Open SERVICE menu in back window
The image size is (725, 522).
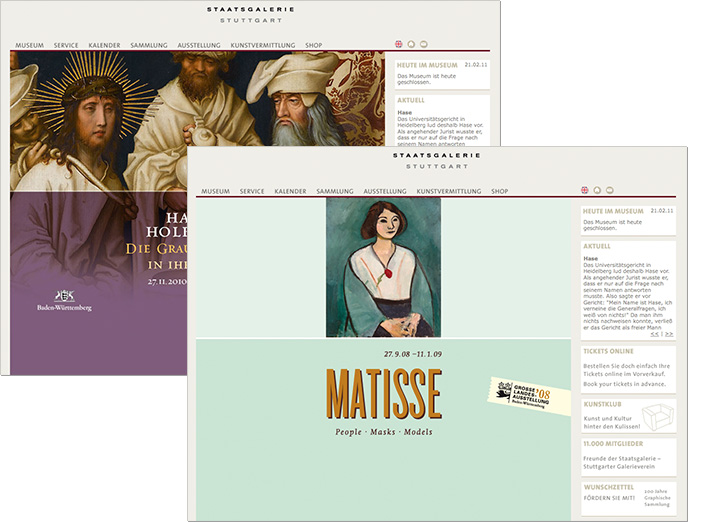tap(66, 45)
